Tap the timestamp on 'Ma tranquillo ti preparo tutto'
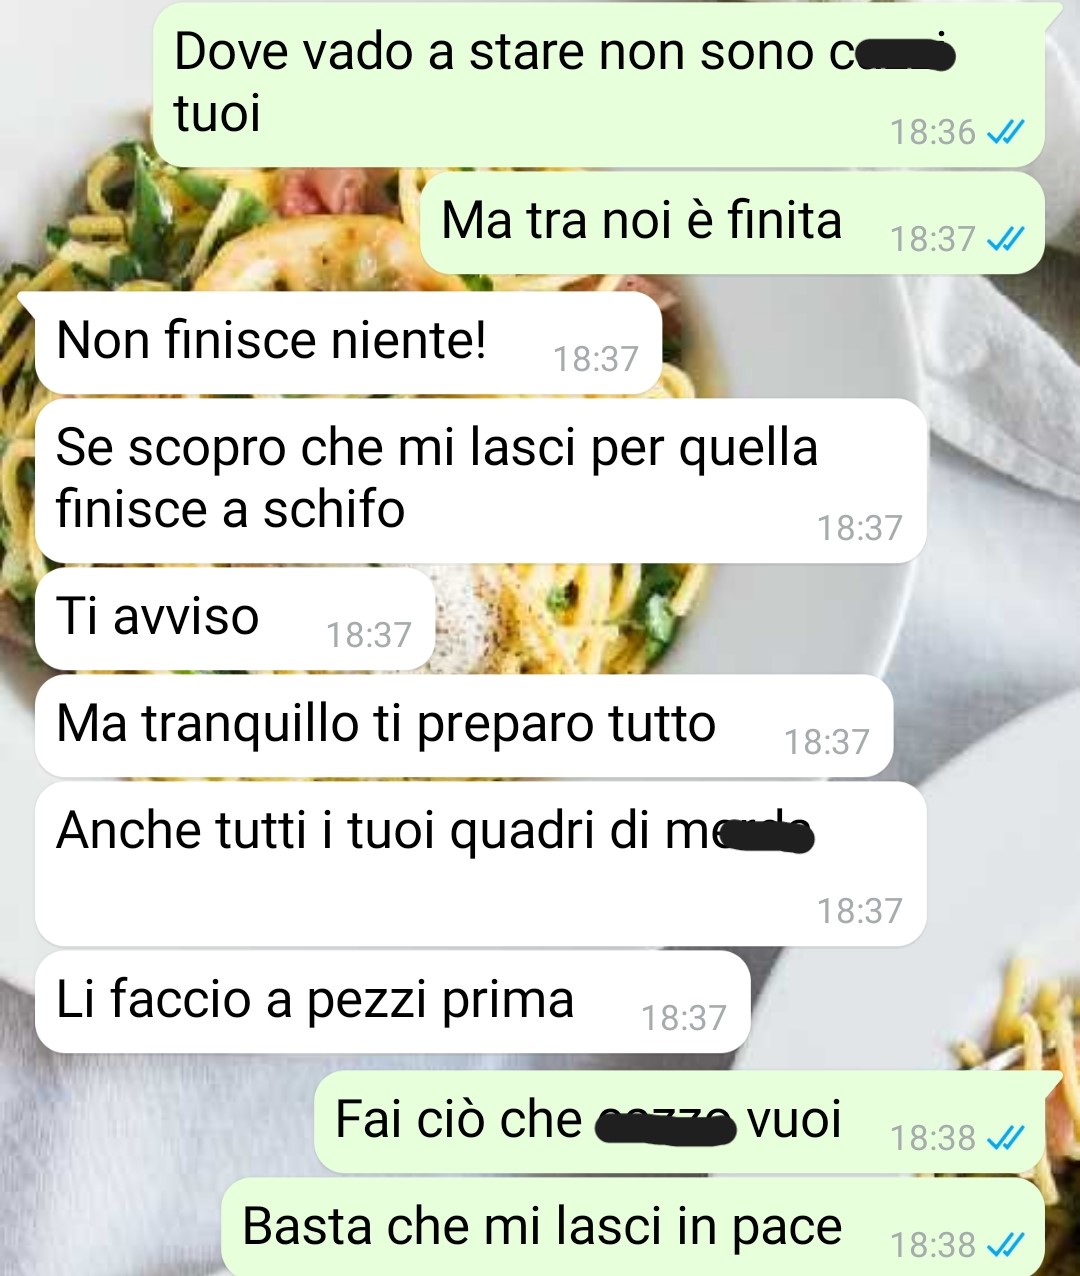This screenshot has width=1080, height=1276. pyautogui.click(x=827, y=742)
